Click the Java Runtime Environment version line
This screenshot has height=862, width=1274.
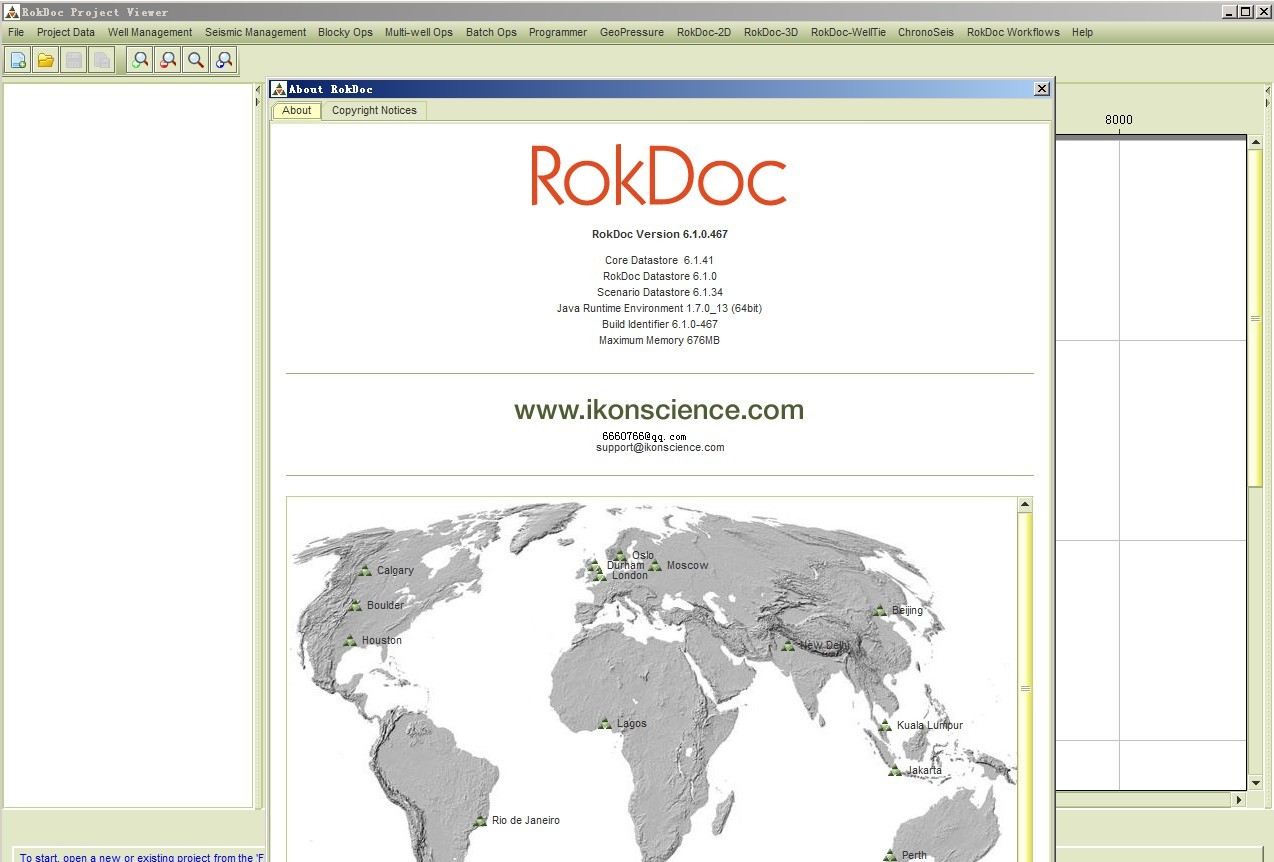coord(659,309)
